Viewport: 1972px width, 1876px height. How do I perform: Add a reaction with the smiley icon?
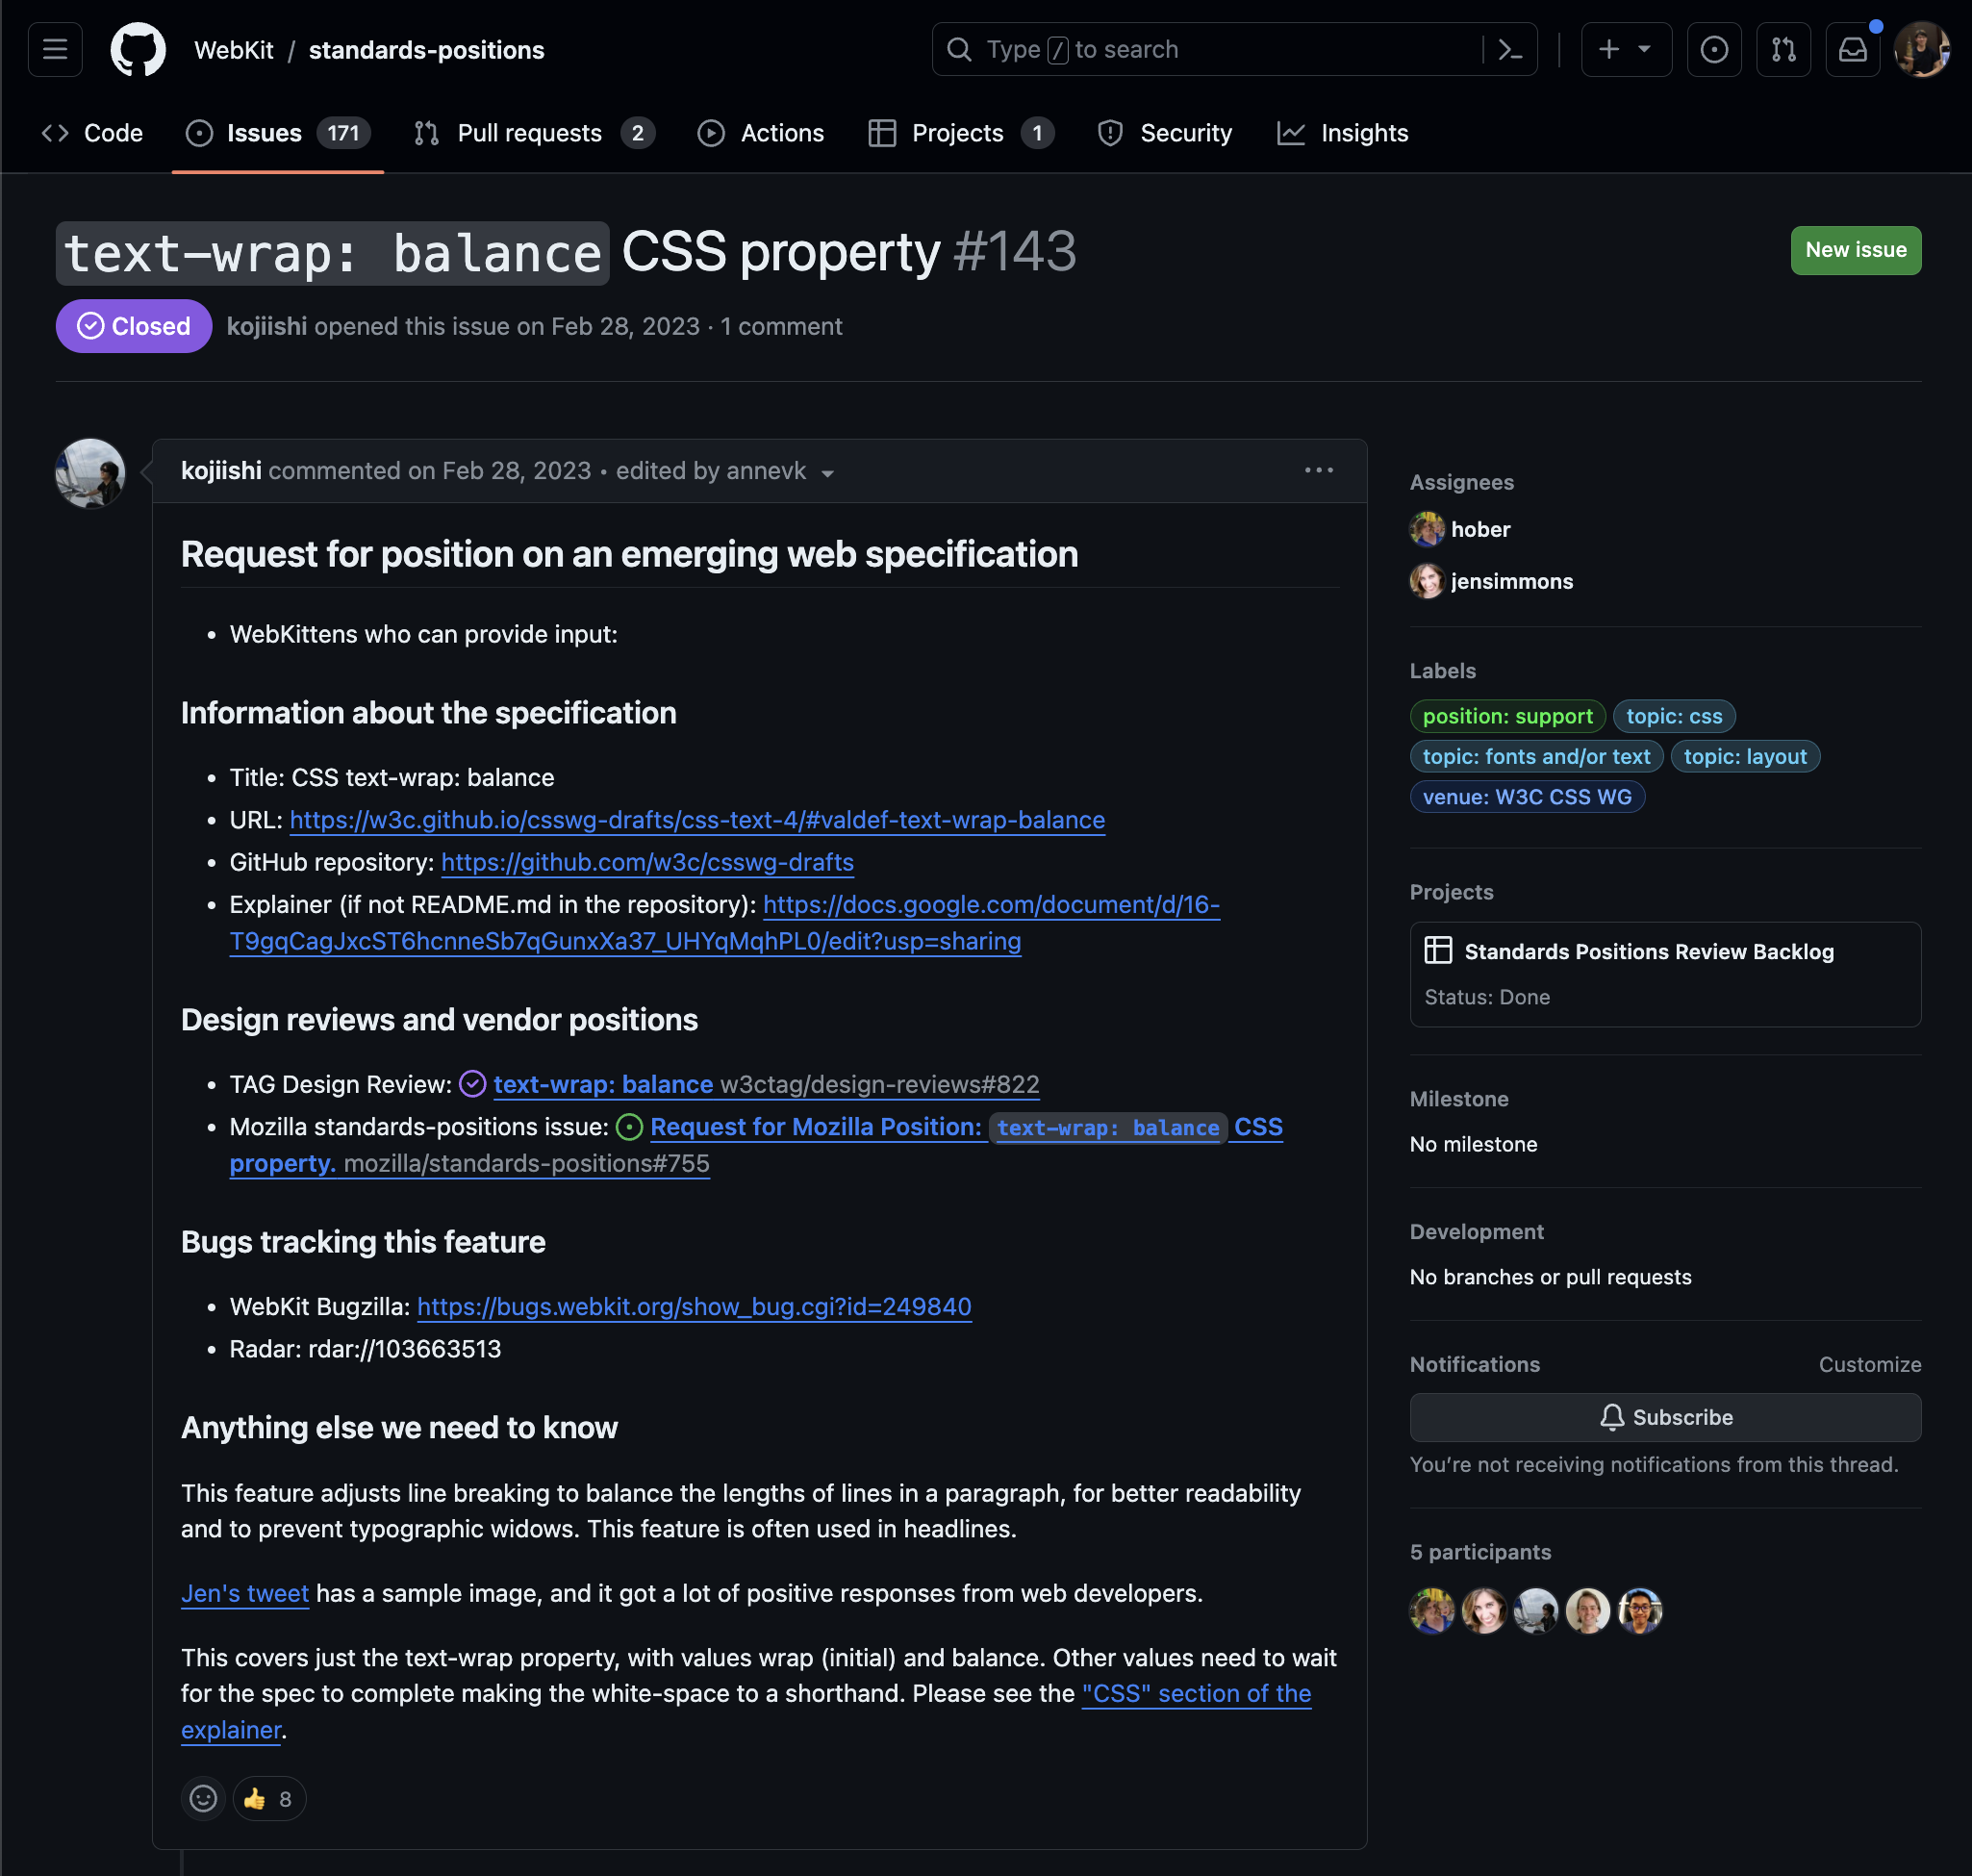click(203, 1799)
